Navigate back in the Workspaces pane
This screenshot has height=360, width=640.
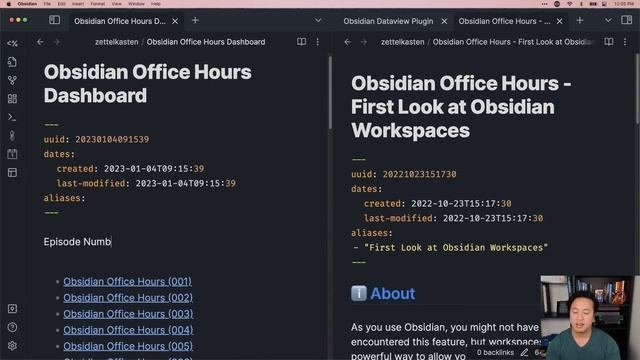coord(347,42)
